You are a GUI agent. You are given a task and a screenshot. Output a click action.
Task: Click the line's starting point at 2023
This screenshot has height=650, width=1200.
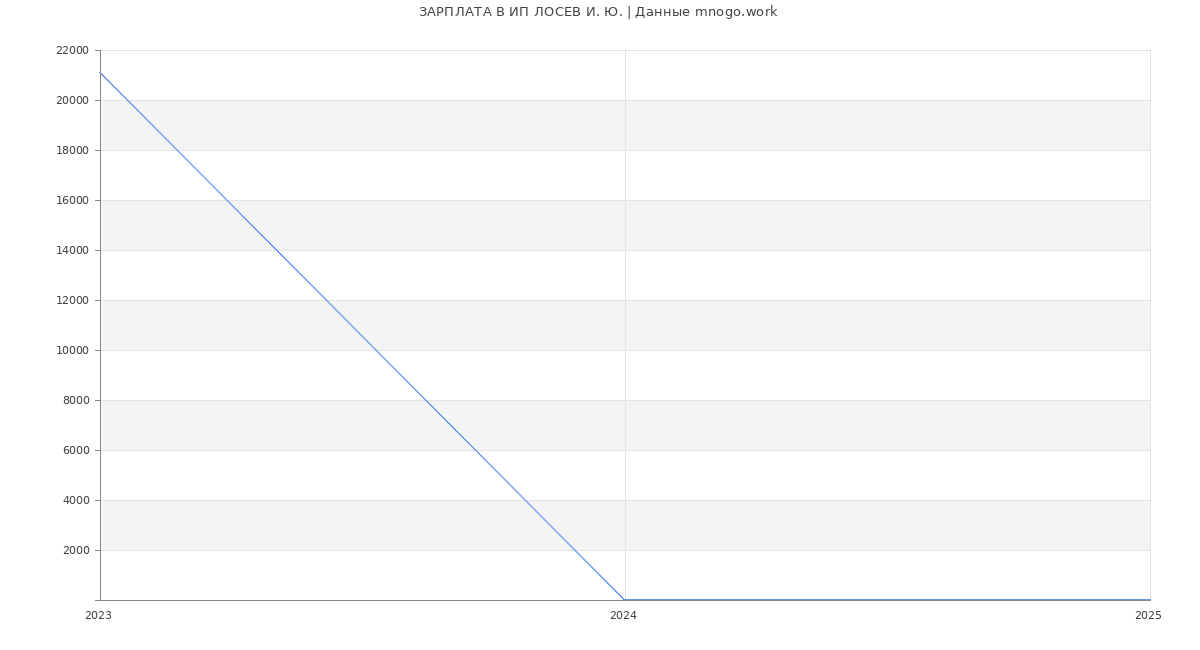(x=100, y=72)
